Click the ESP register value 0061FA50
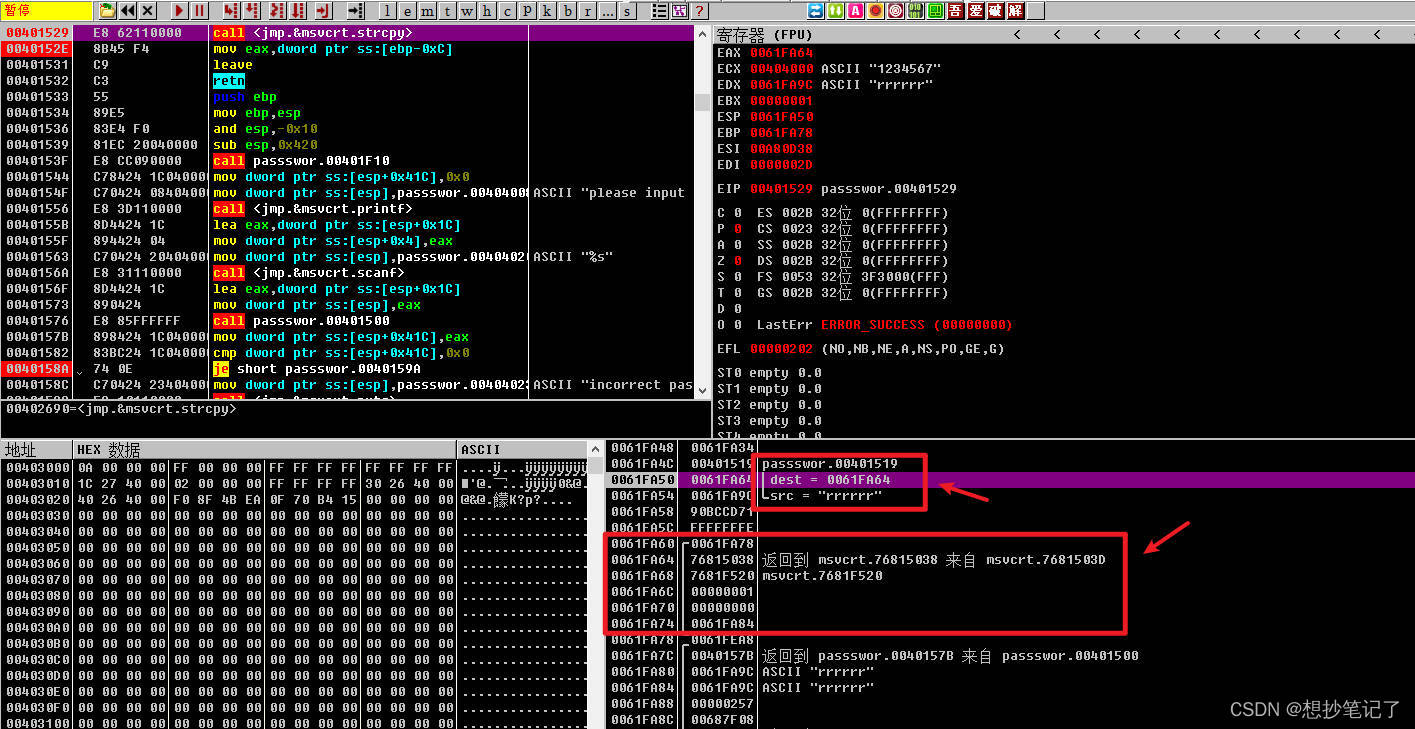This screenshot has width=1415, height=729. (781, 117)
